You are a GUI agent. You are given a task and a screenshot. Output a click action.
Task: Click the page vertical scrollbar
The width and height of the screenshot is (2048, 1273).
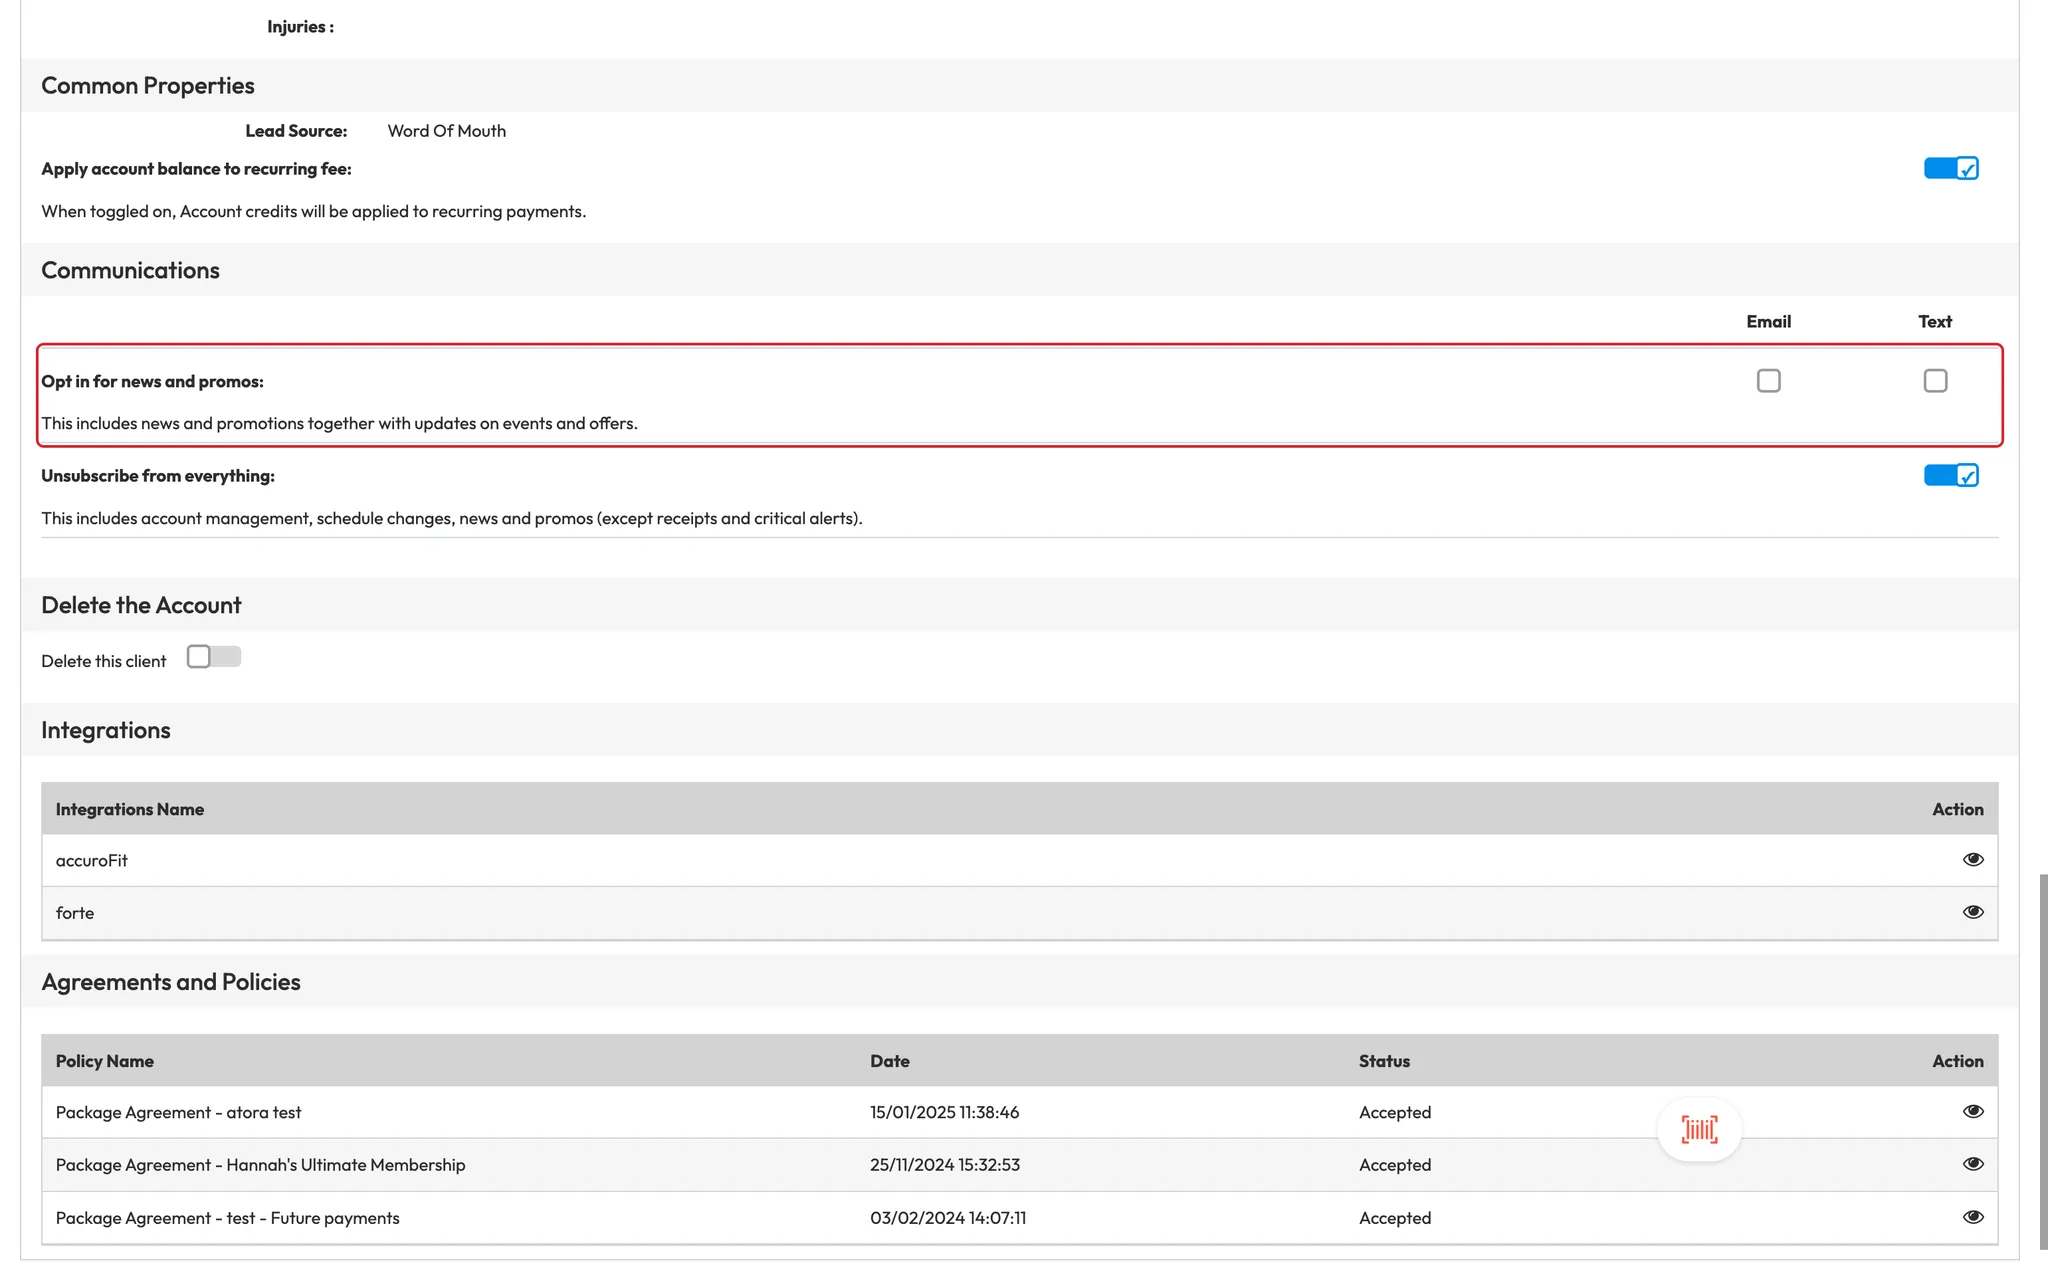tap(2042, 1060)
